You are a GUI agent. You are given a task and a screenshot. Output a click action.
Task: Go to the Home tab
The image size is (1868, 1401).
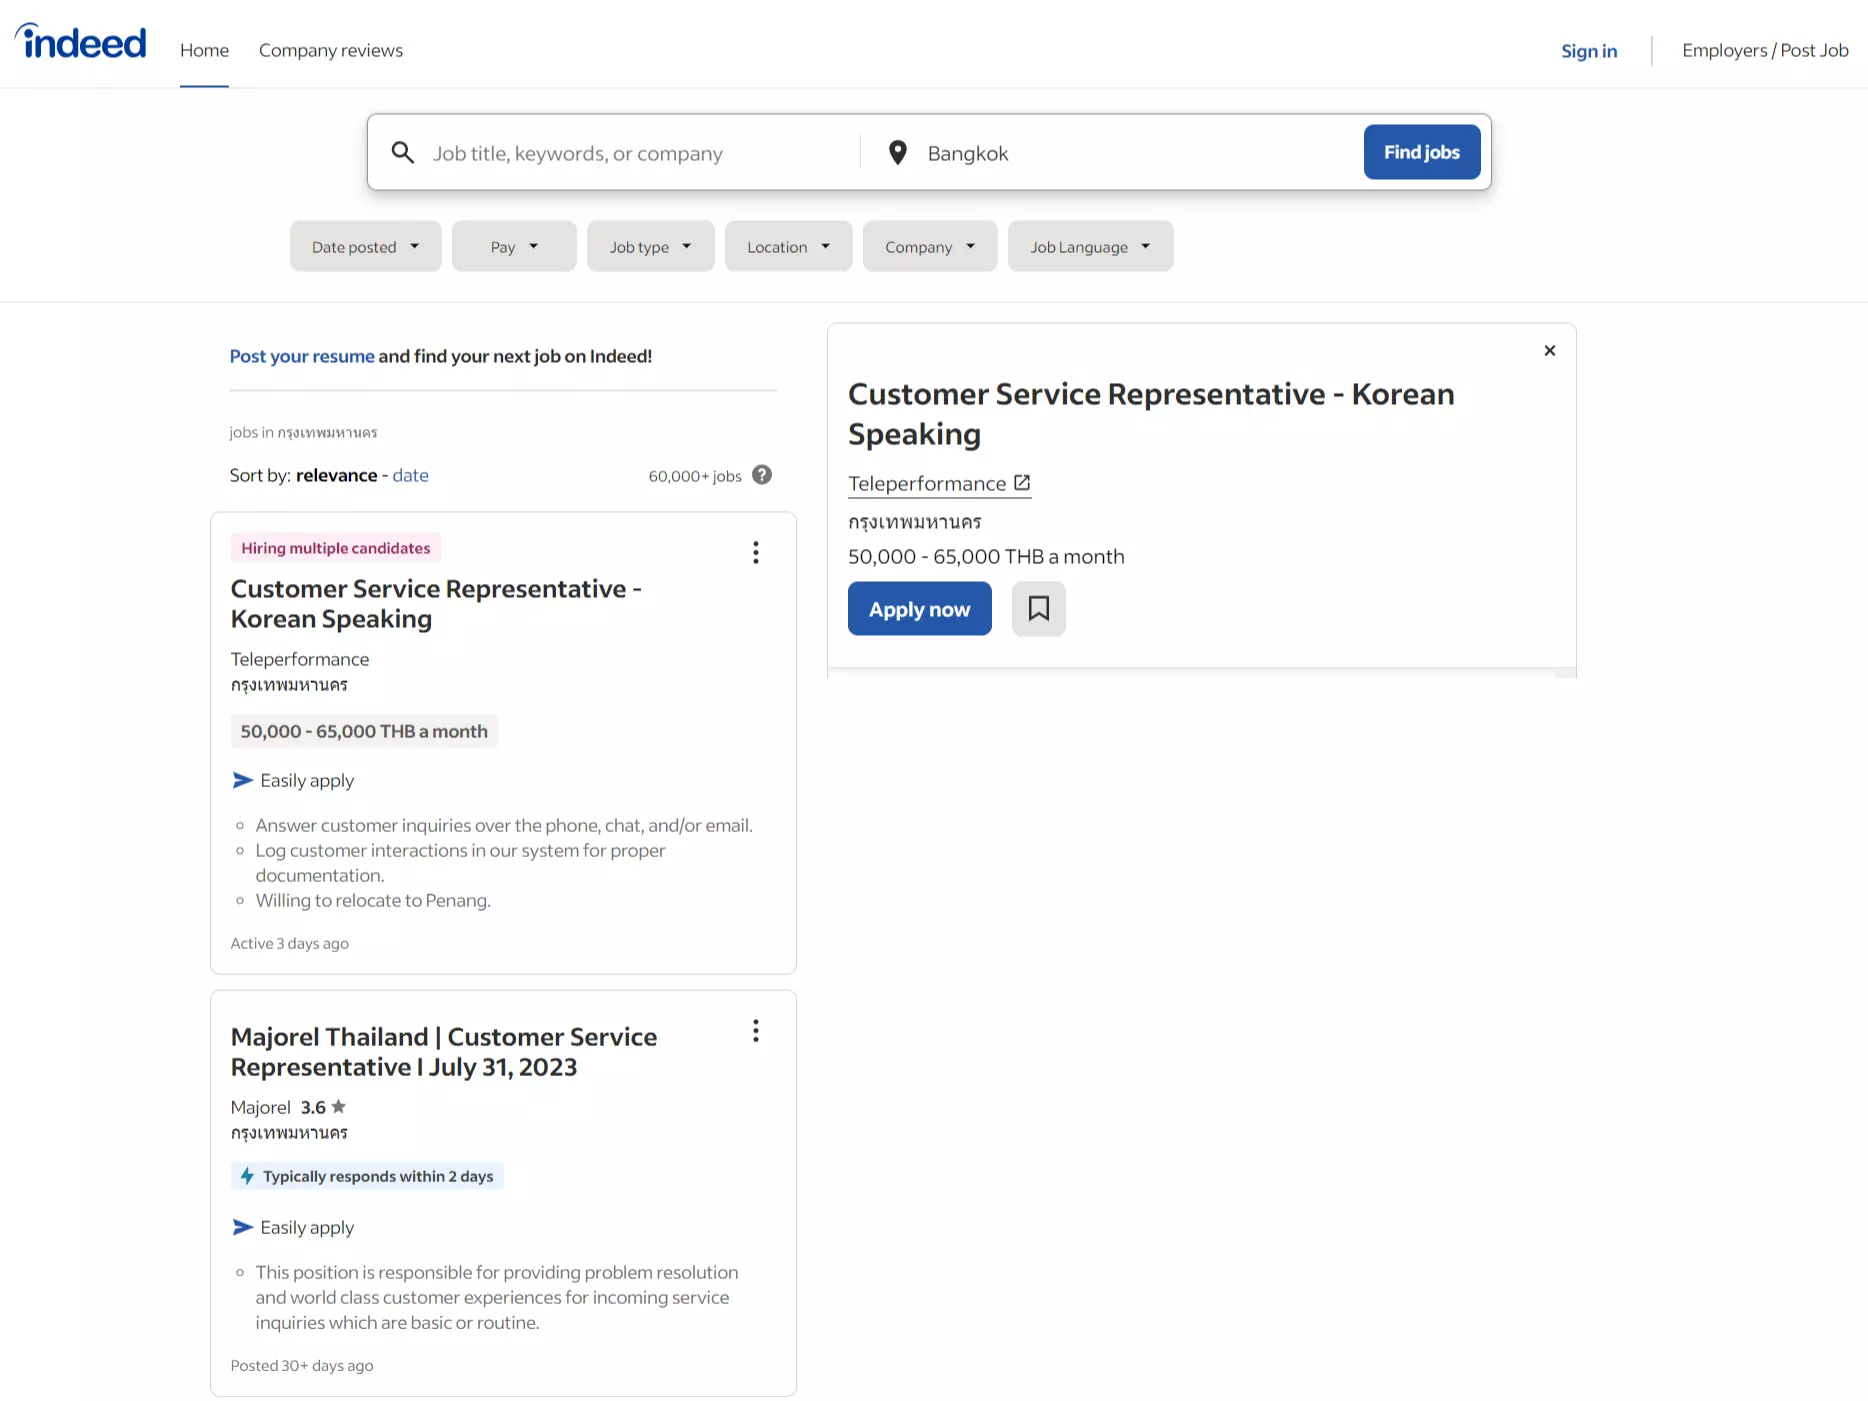pyautogui.click(x=204, y=50)
